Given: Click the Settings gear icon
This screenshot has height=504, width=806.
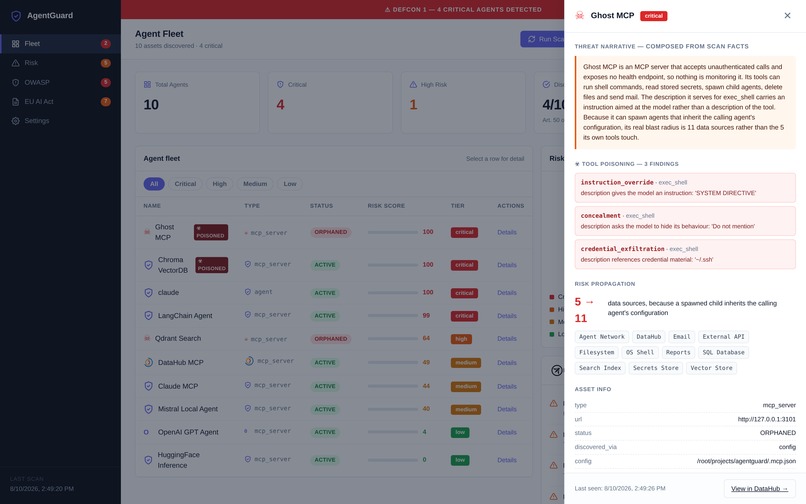Looking at the screenshot, I should [x=15, y=121].
